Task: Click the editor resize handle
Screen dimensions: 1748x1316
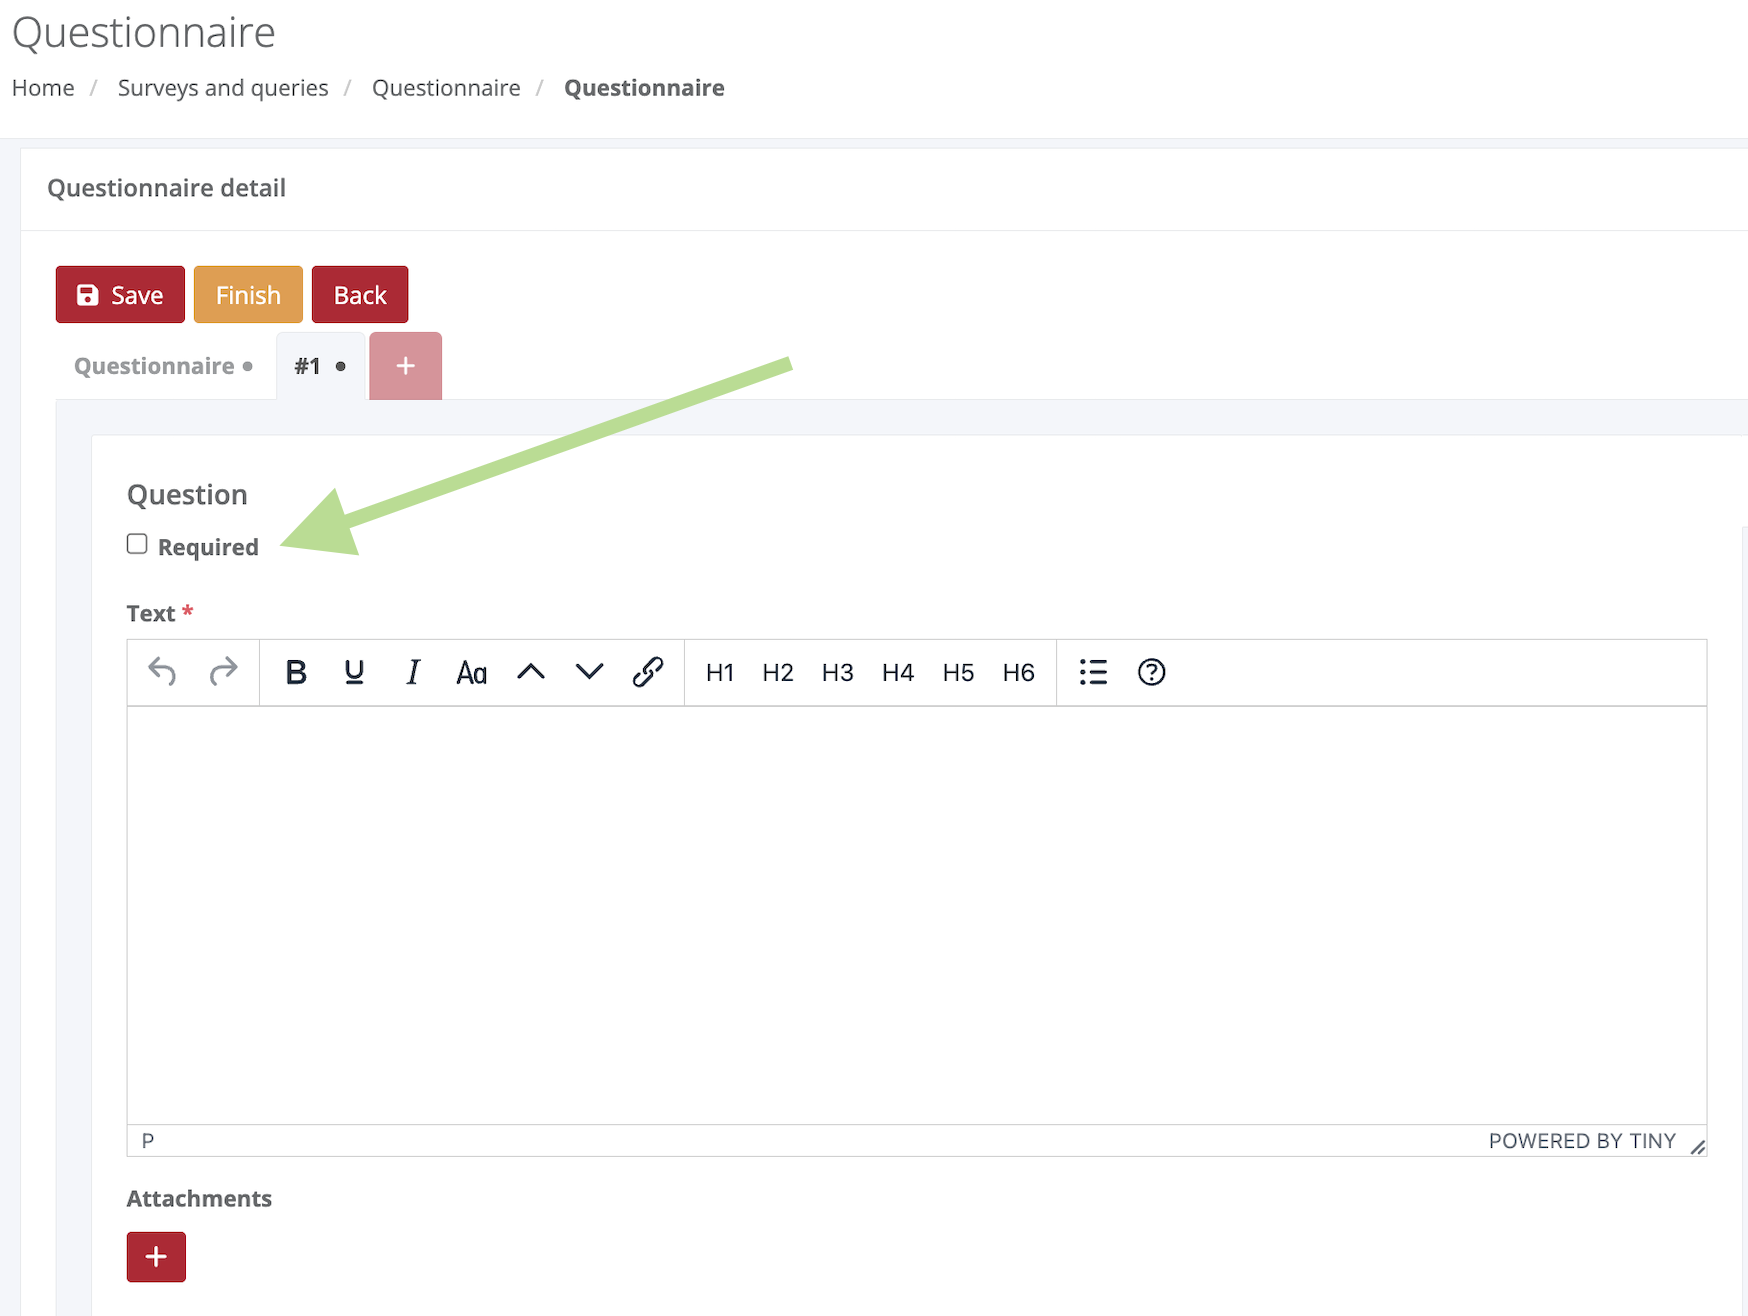Action: 1697,1146
